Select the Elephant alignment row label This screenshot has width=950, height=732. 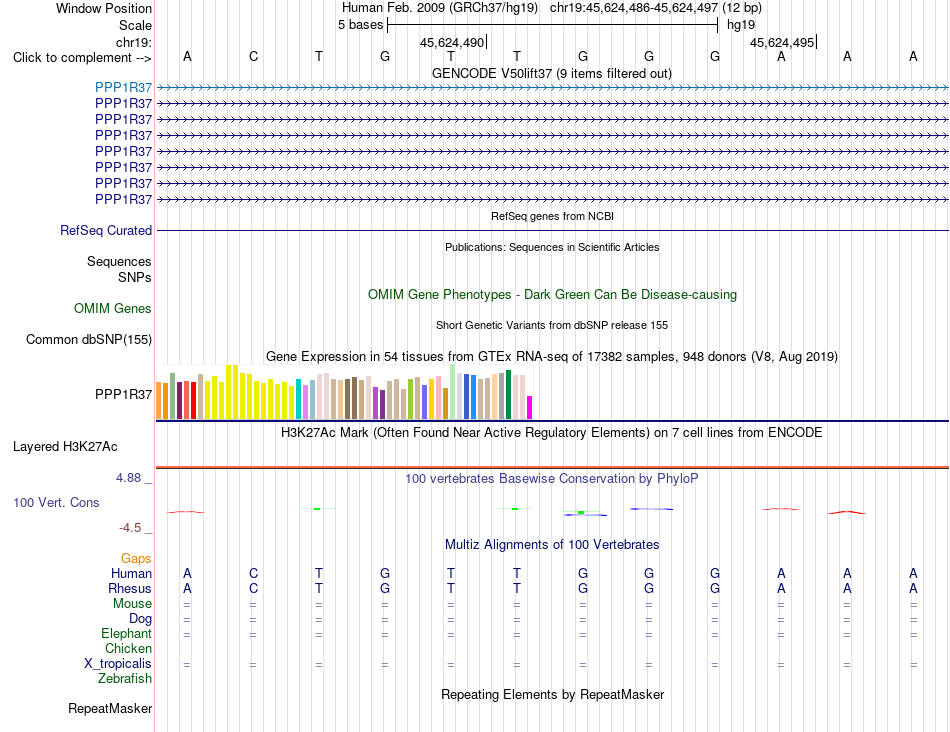[x=127, y=633]
